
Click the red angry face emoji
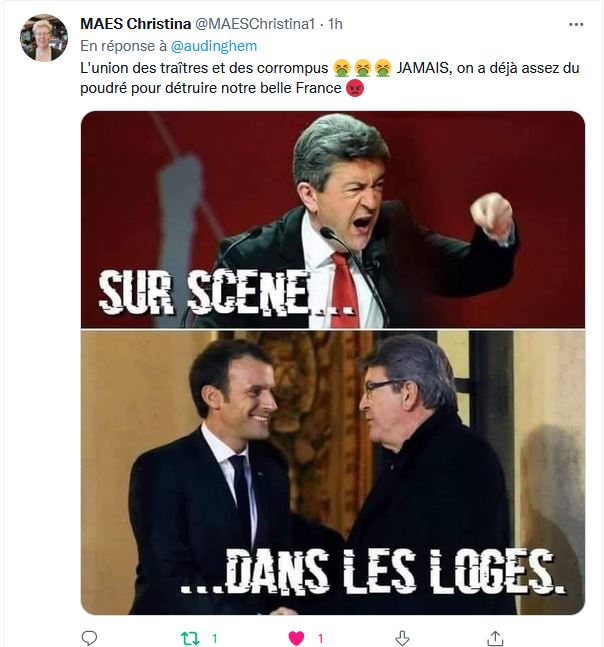(x=355, y=90)
